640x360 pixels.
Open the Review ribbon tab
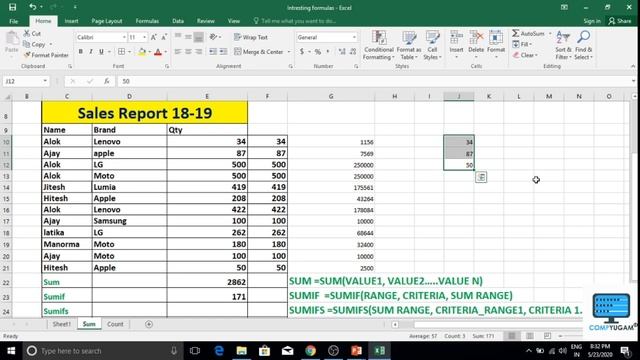[206, 21]
